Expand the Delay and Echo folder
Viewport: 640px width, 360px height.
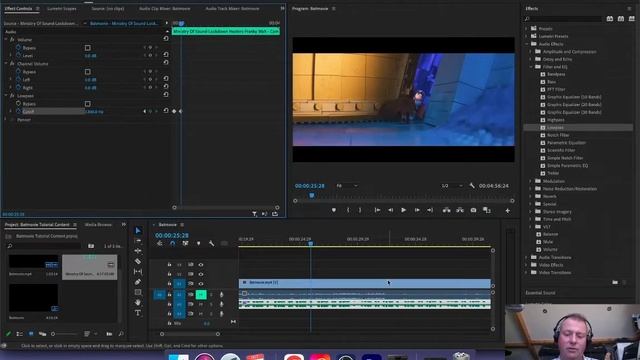pyautogui.click(x=531, y=59)
